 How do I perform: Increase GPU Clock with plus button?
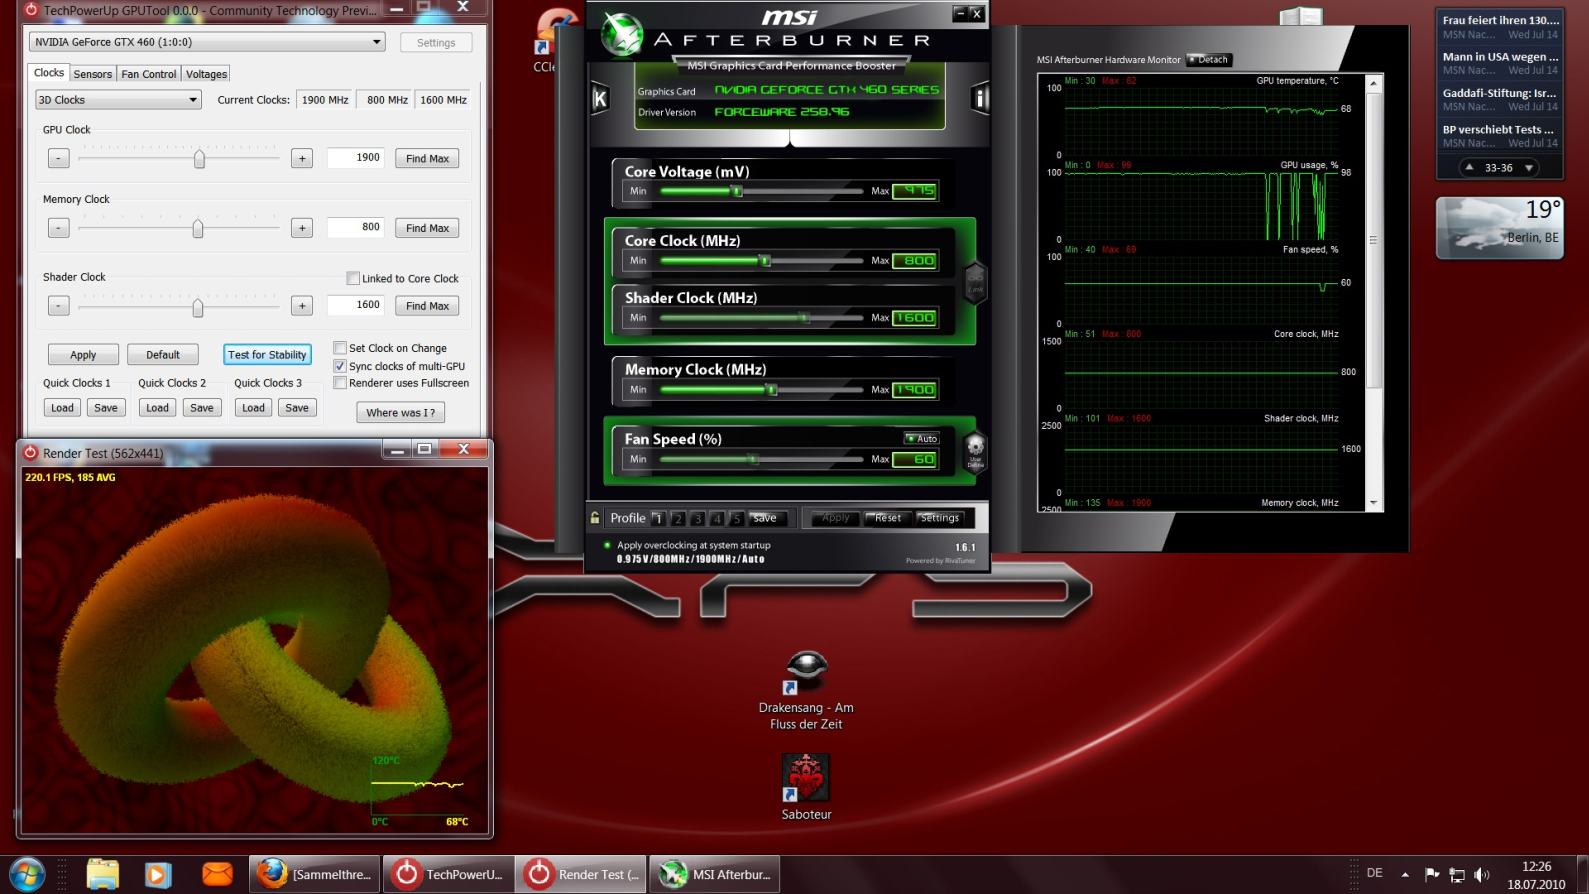302,158
